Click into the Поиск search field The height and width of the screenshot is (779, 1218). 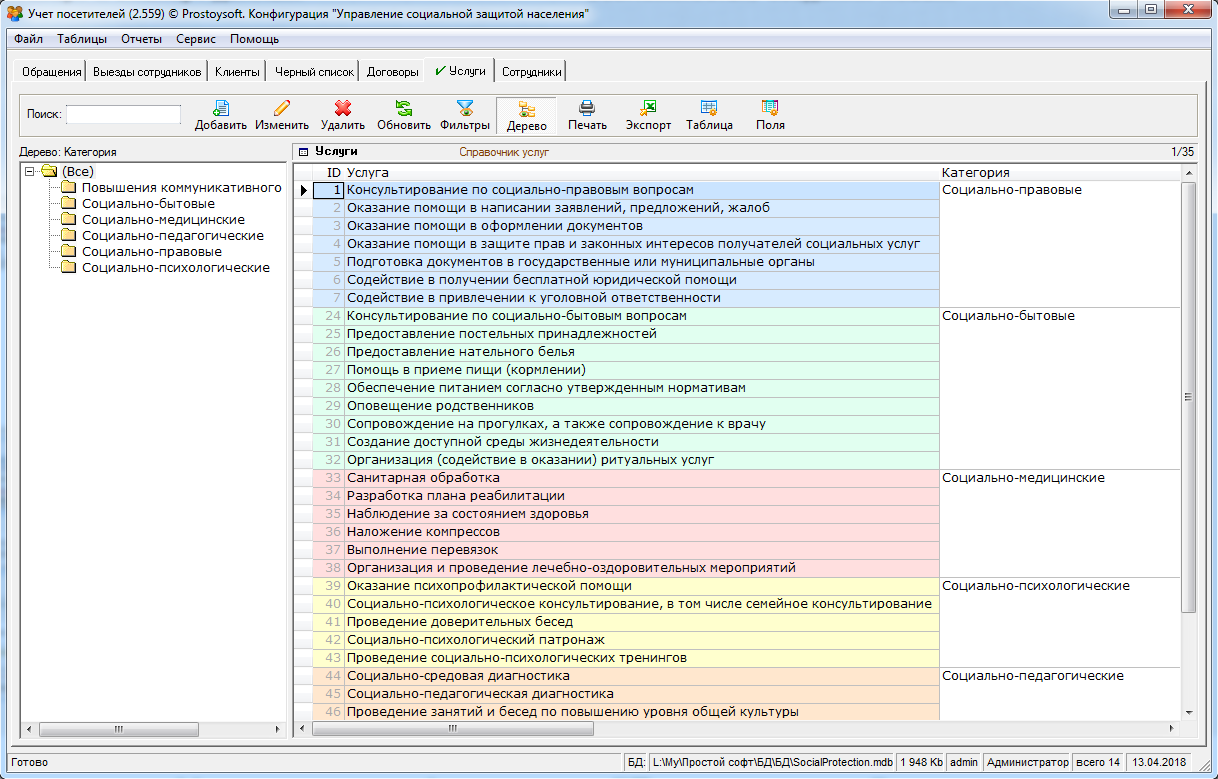(x=123, y=114)
